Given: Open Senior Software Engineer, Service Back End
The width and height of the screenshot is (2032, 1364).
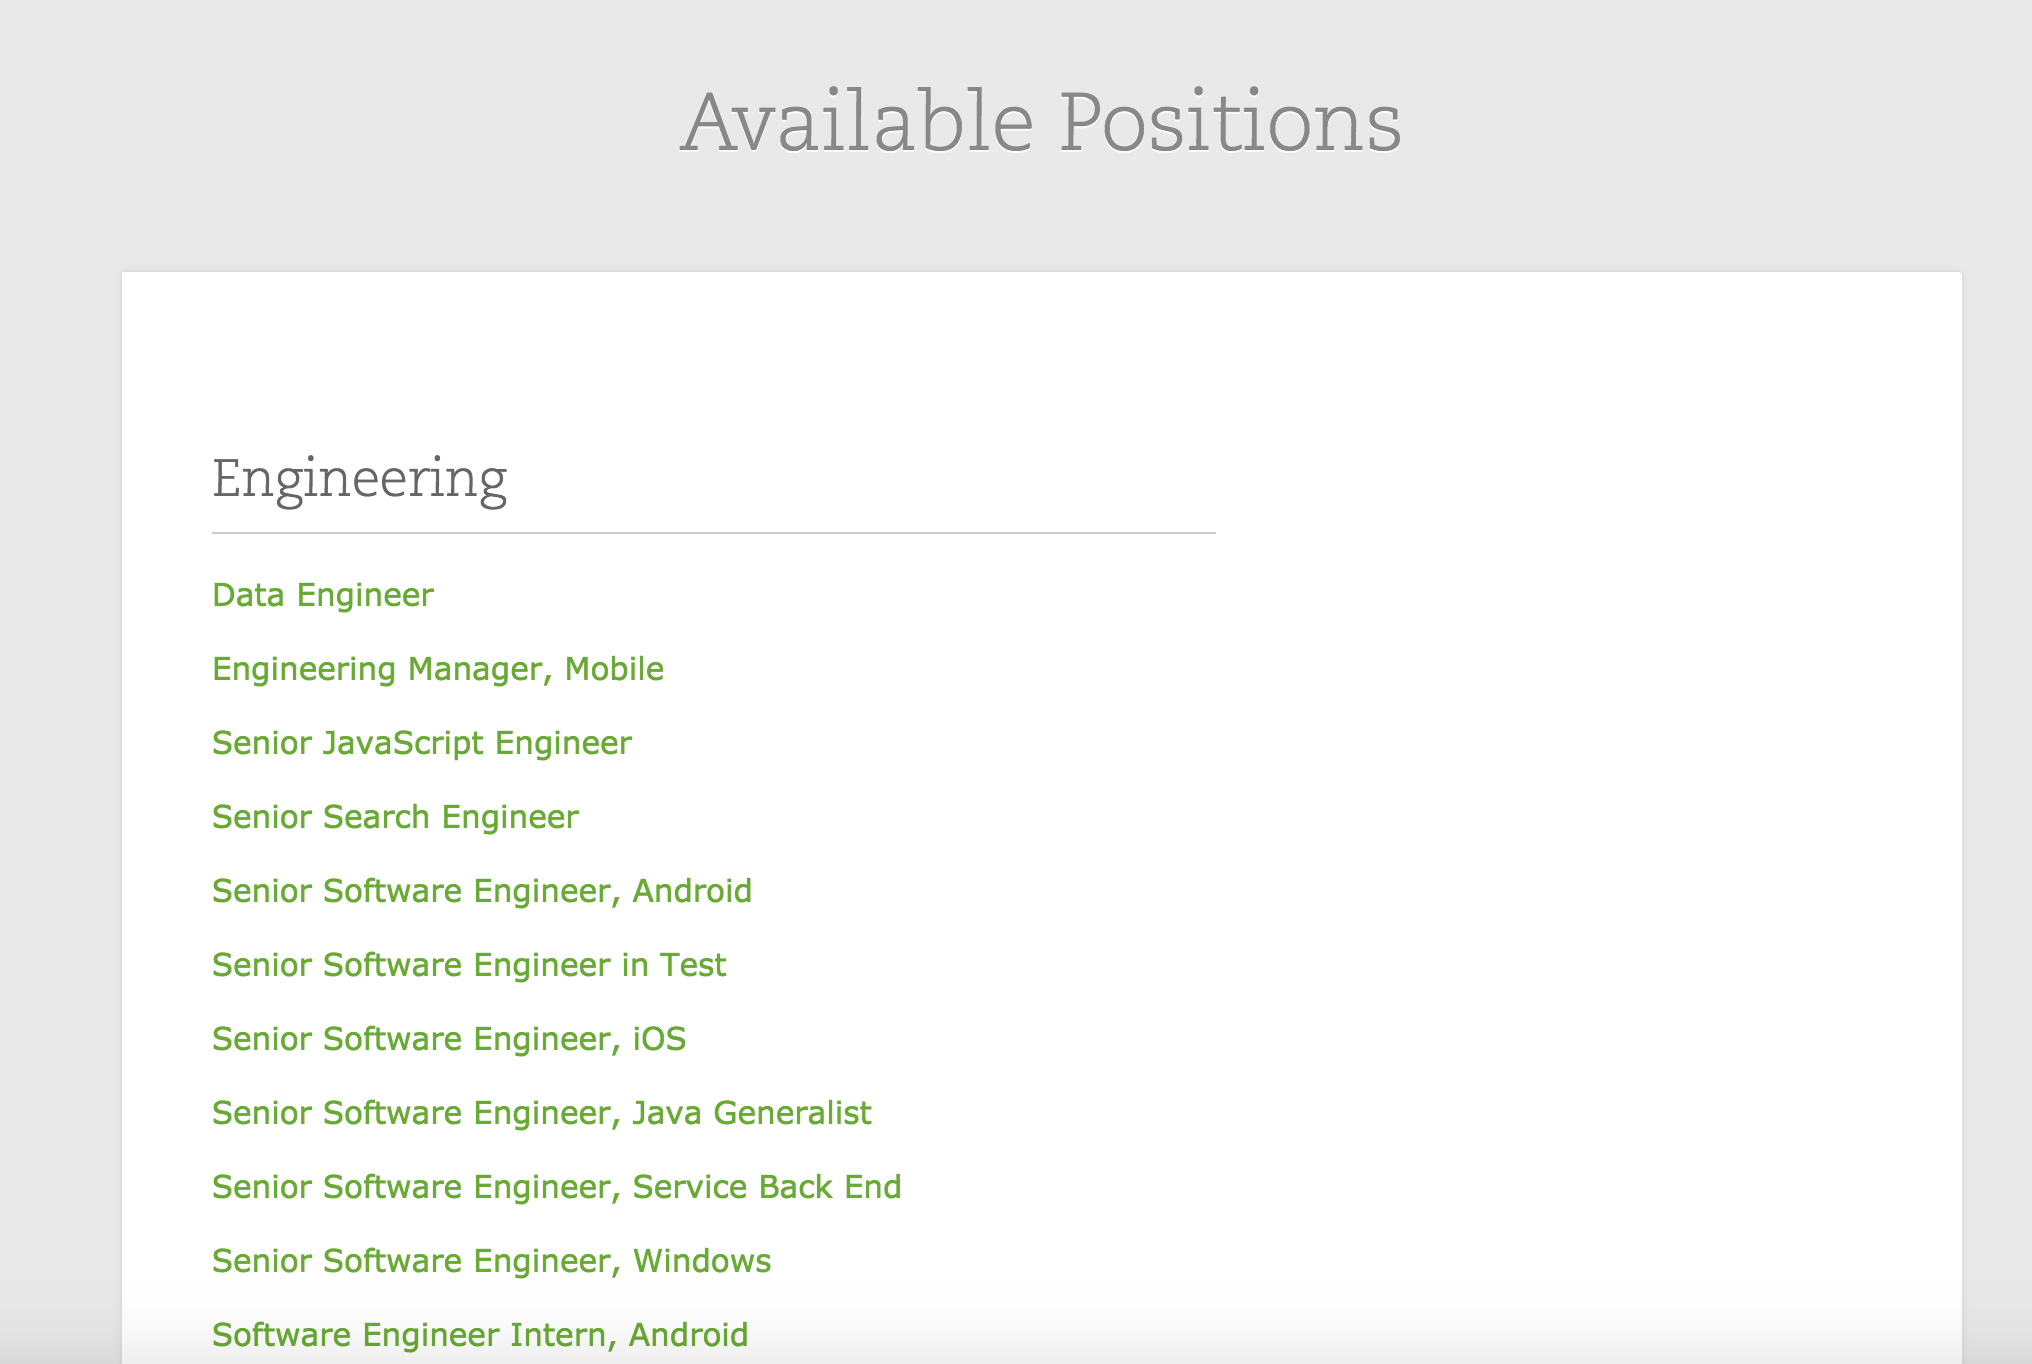Looking at the screenshot, I should 556,1187.
